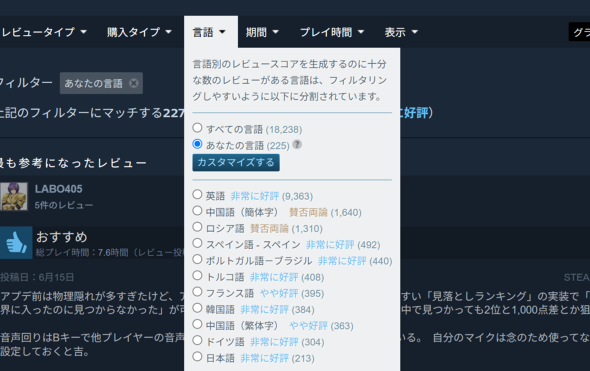
Task: Click やや好評 score next to 中国語(繁体字)
Action: [309, 325]
